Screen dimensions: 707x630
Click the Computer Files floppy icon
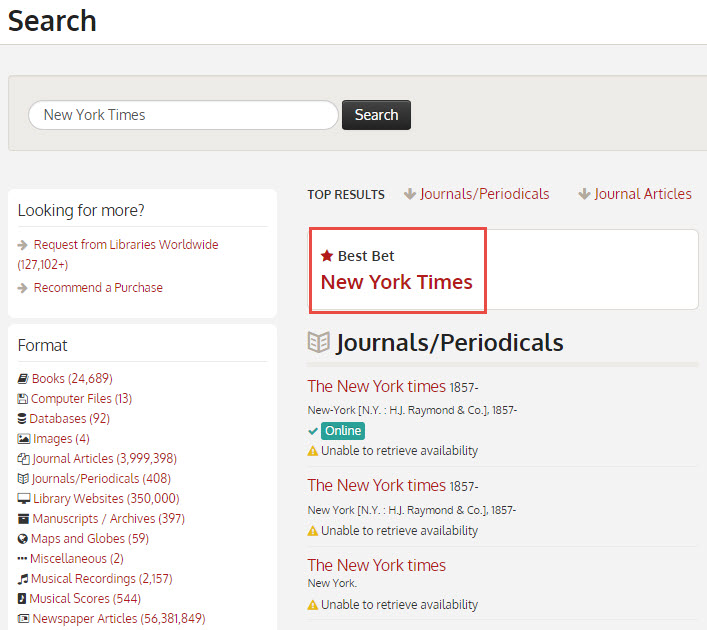pyautogui.click(x=23, y=399)
